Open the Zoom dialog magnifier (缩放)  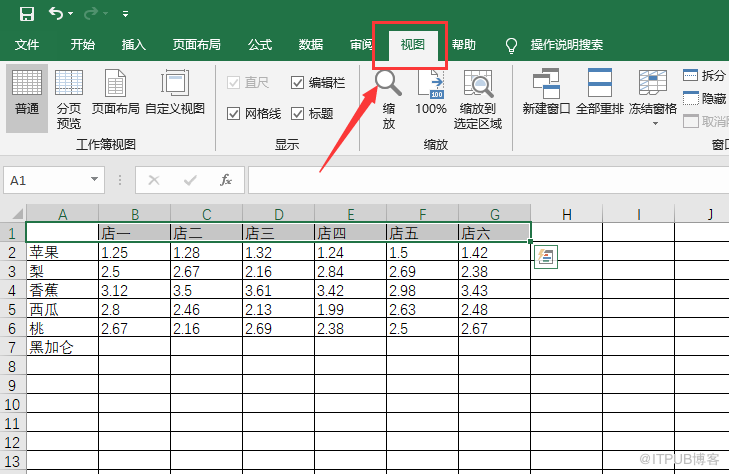[389, 98]
